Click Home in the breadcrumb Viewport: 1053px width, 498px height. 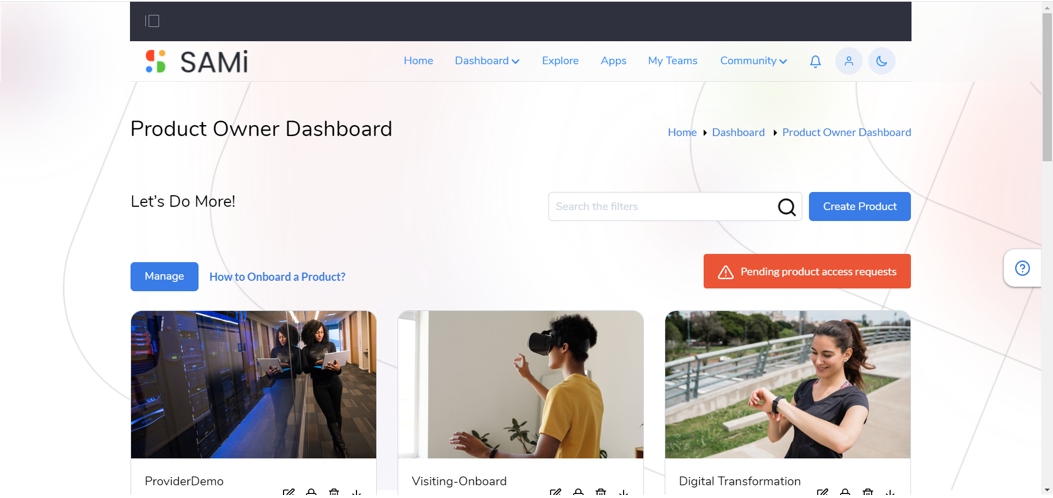coord(682,133)
